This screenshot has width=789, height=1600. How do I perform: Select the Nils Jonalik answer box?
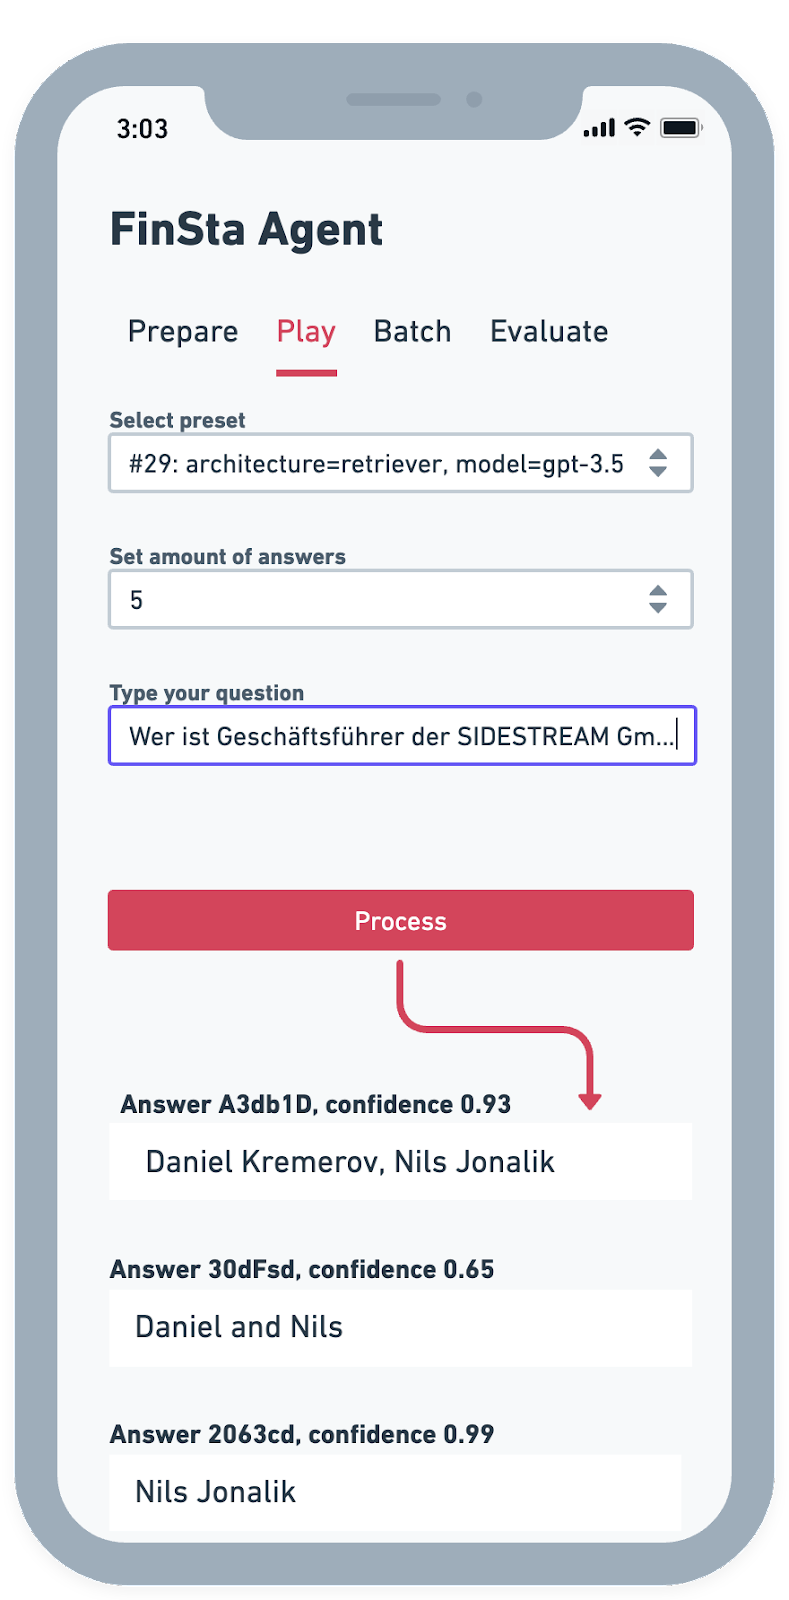pos(395,1492)
